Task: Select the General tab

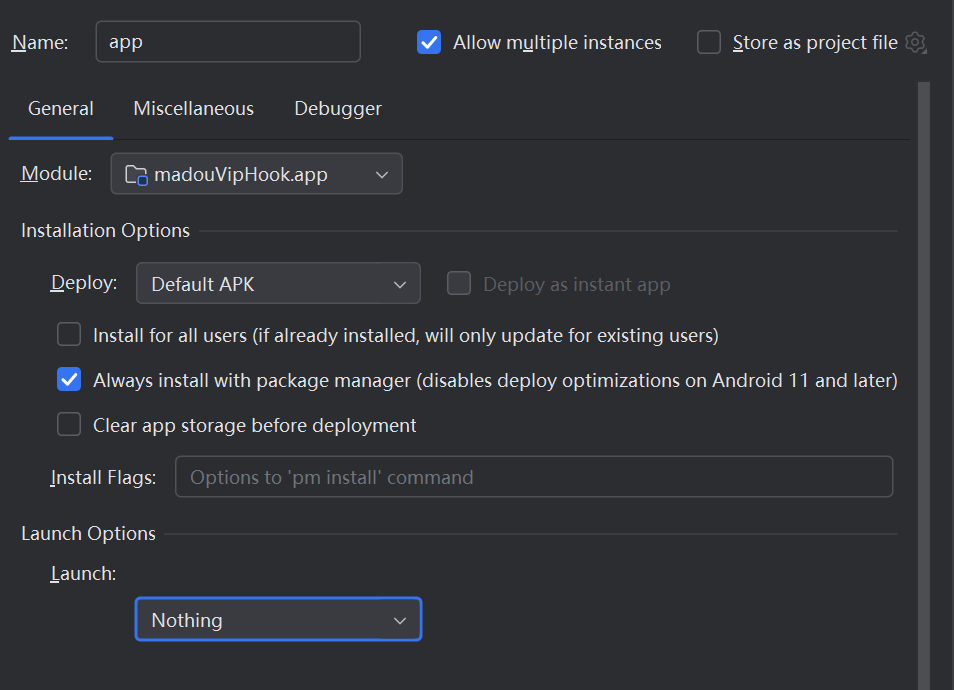Action: (61, 108)
